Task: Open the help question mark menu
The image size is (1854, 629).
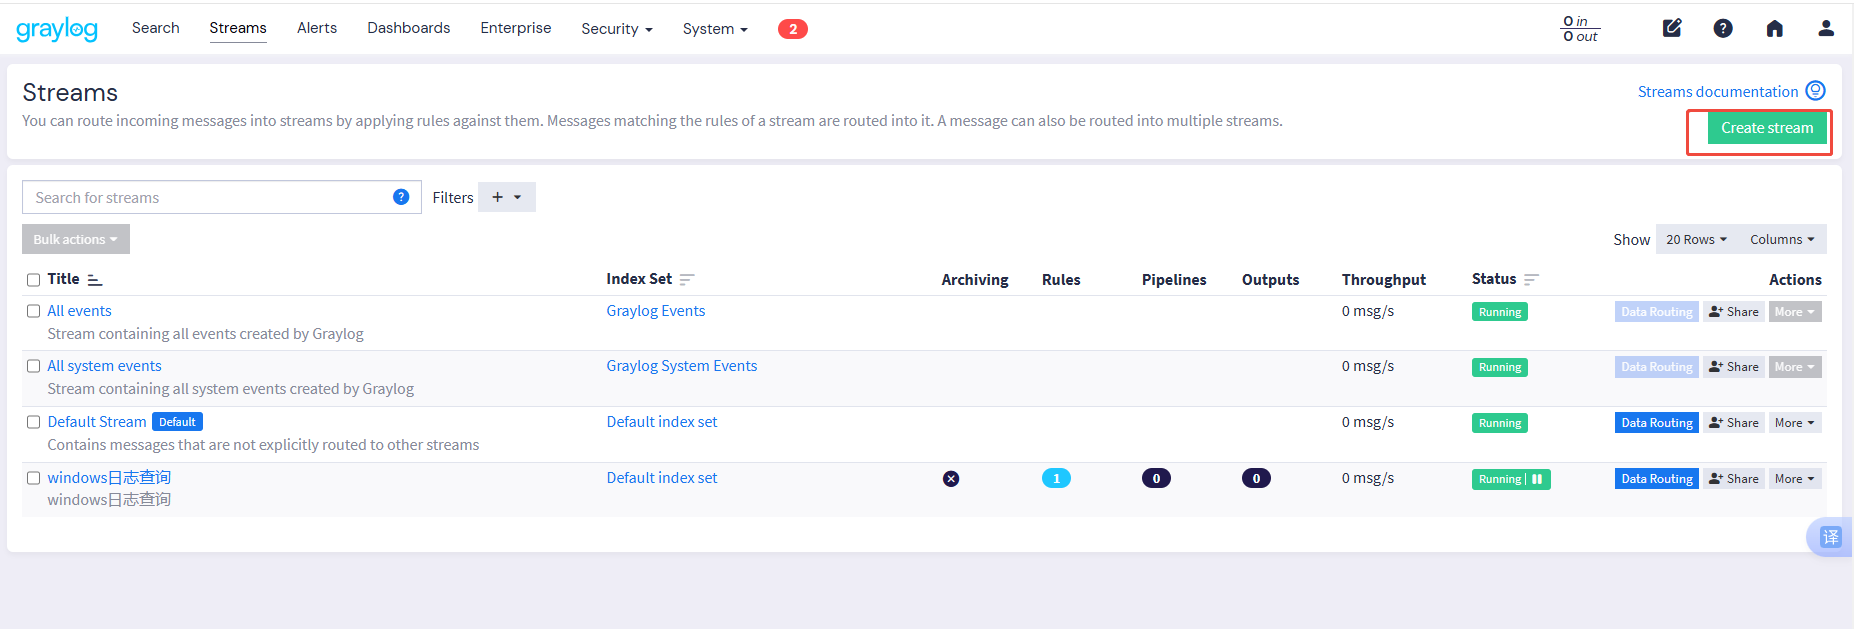Action: 1723,28
